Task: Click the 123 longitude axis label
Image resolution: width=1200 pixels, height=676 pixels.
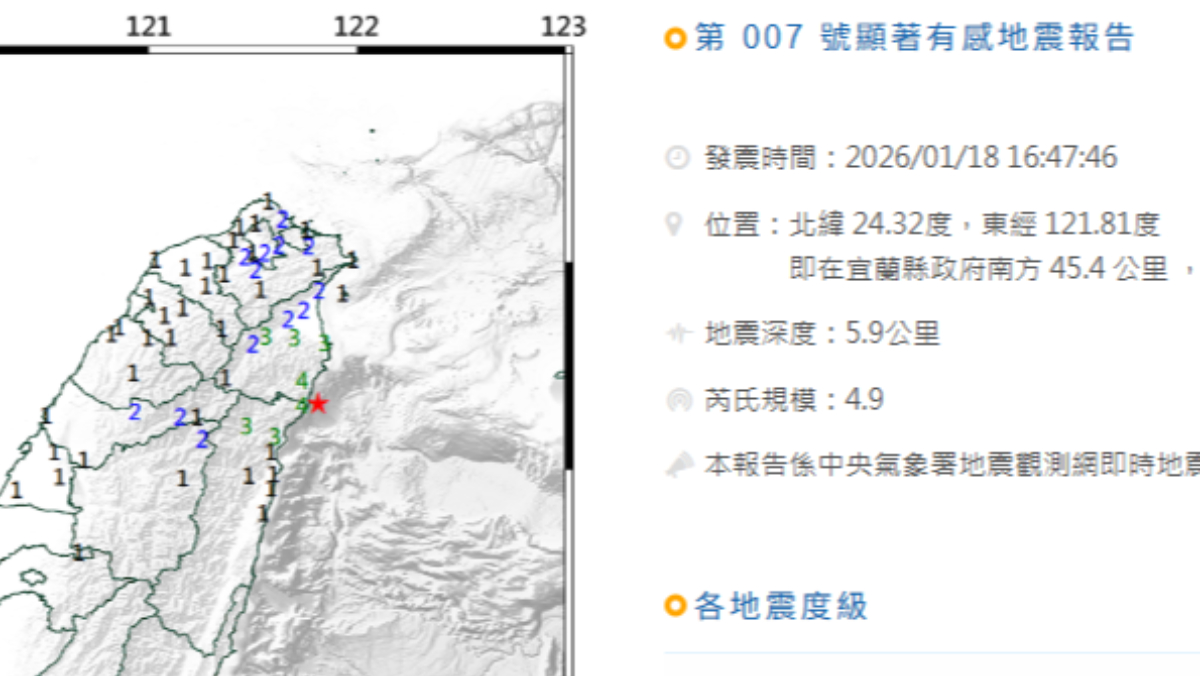Action: click(564, 26)
